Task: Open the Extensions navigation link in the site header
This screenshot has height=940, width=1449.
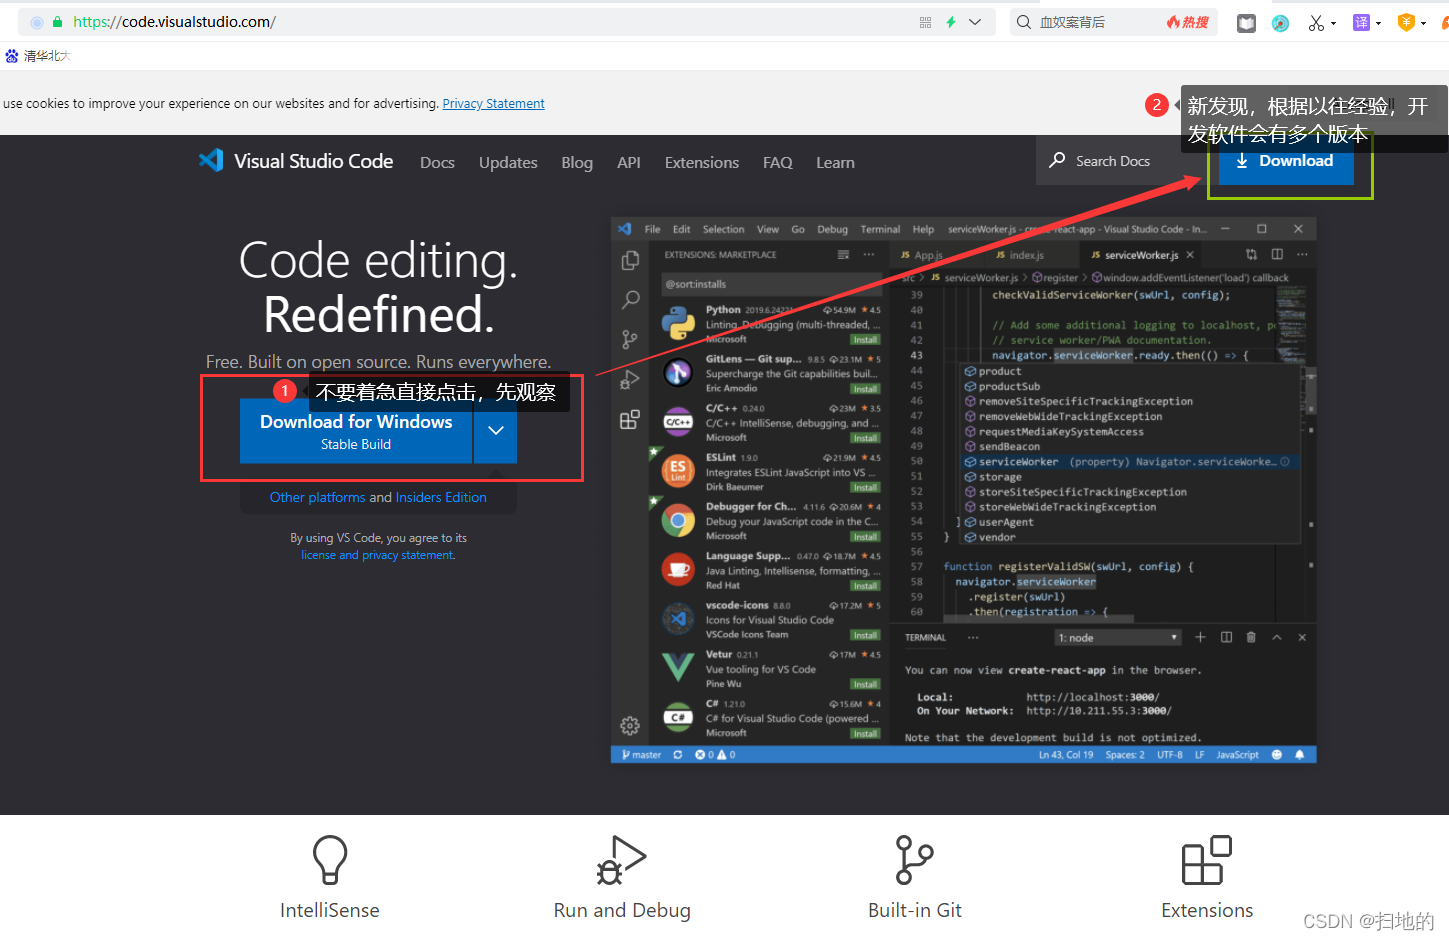Action: (702, 162)
